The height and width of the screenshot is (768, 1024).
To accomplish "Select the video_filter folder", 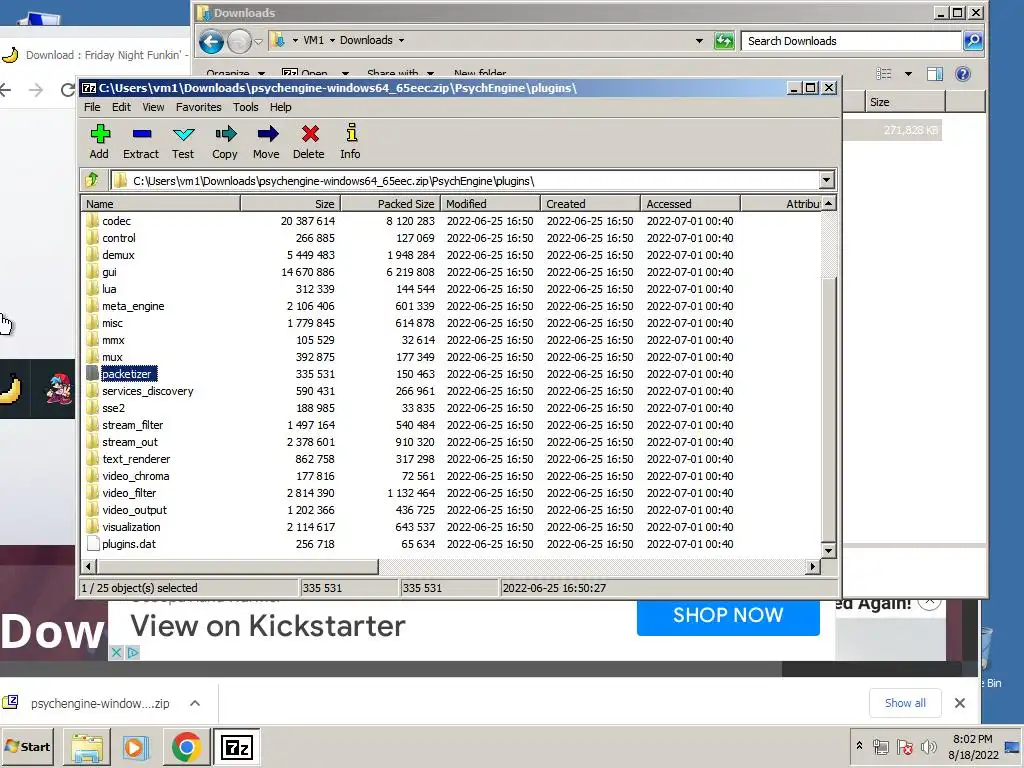I will tap(129, 493).
